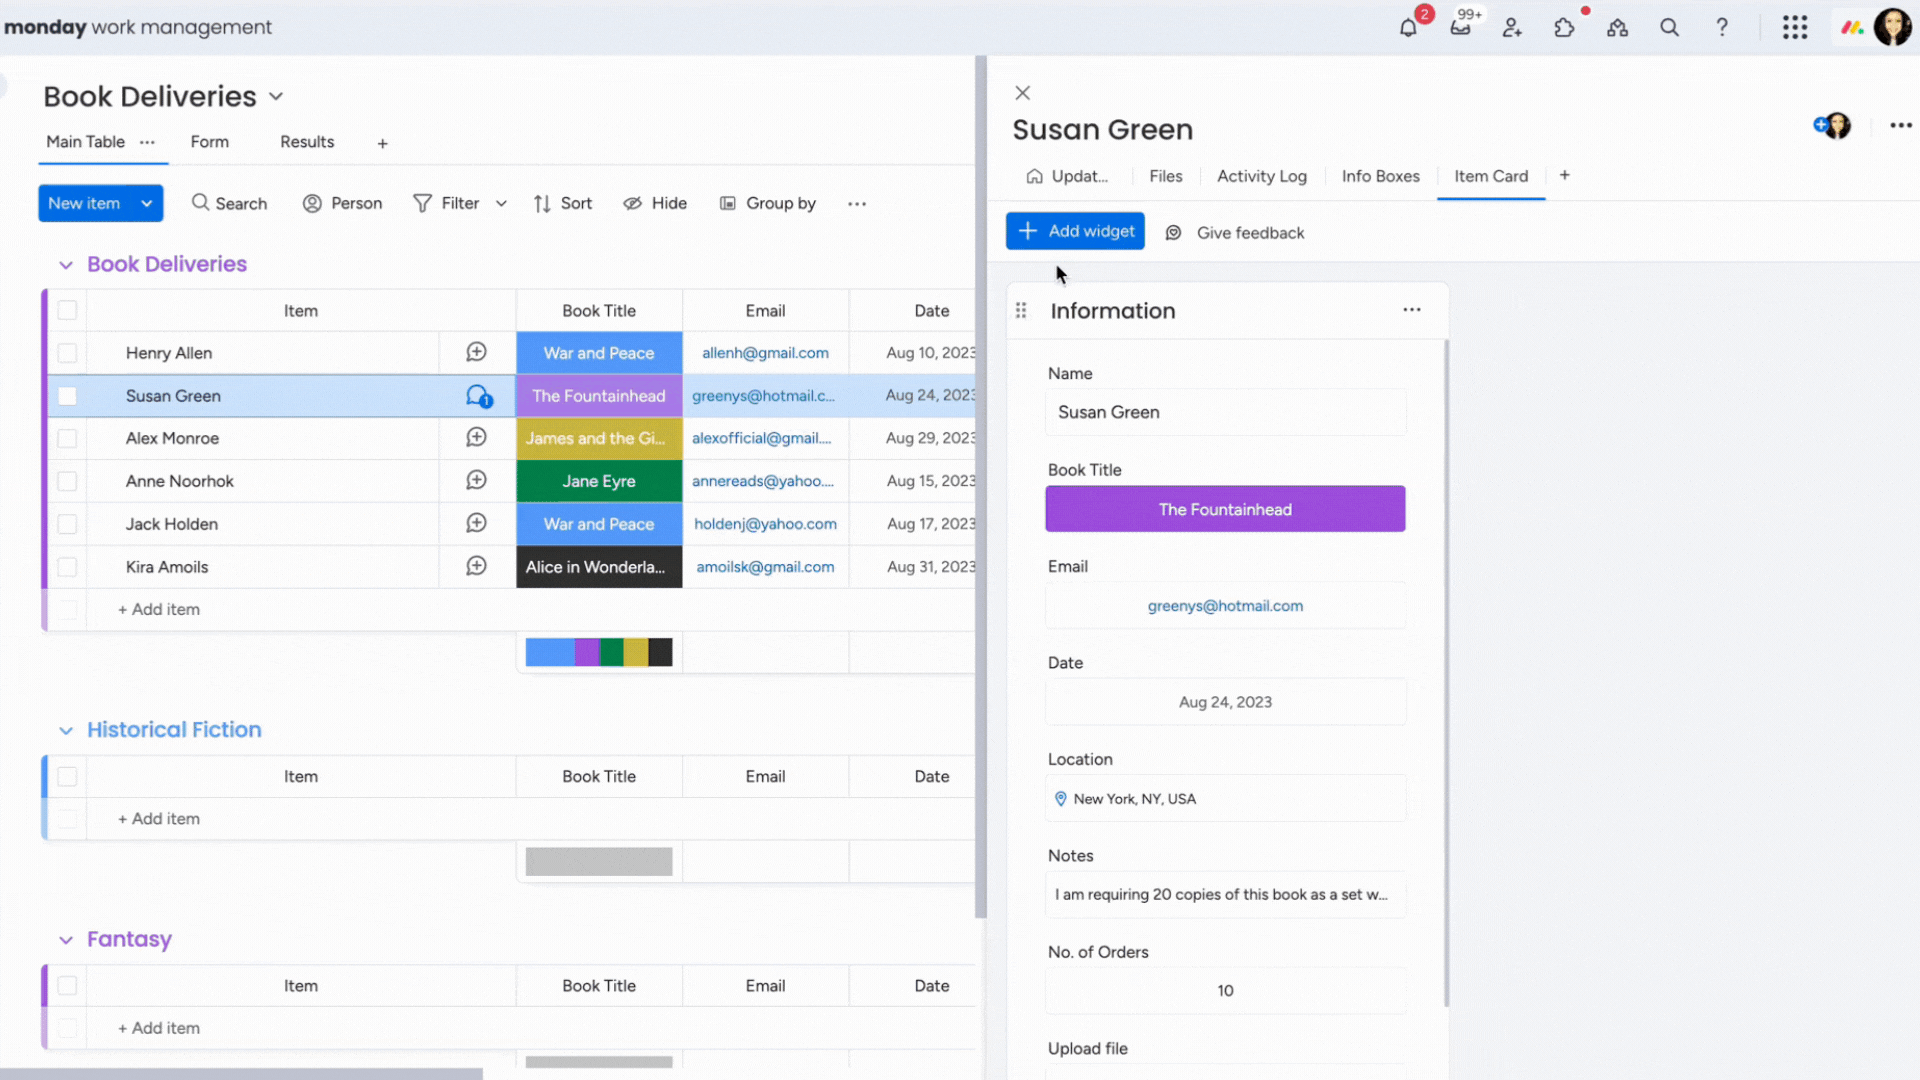Switch to the Results view tab
This screenshot has height=1080, width=1920.
(307, 142)
